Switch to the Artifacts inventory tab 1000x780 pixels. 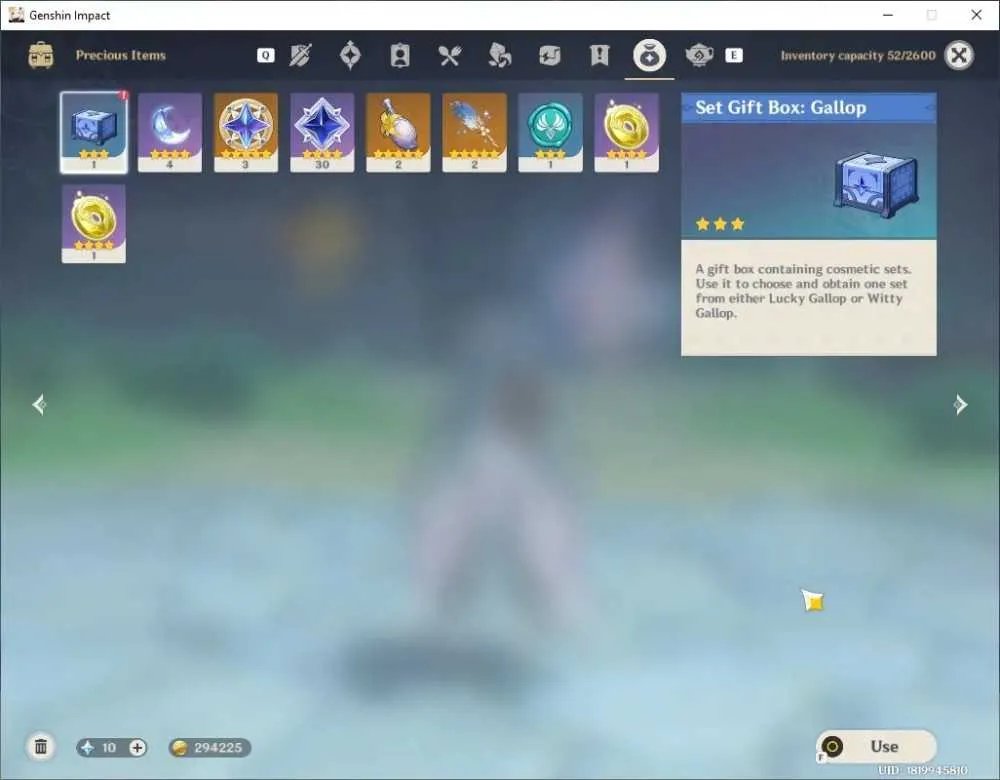pos(350,55)
